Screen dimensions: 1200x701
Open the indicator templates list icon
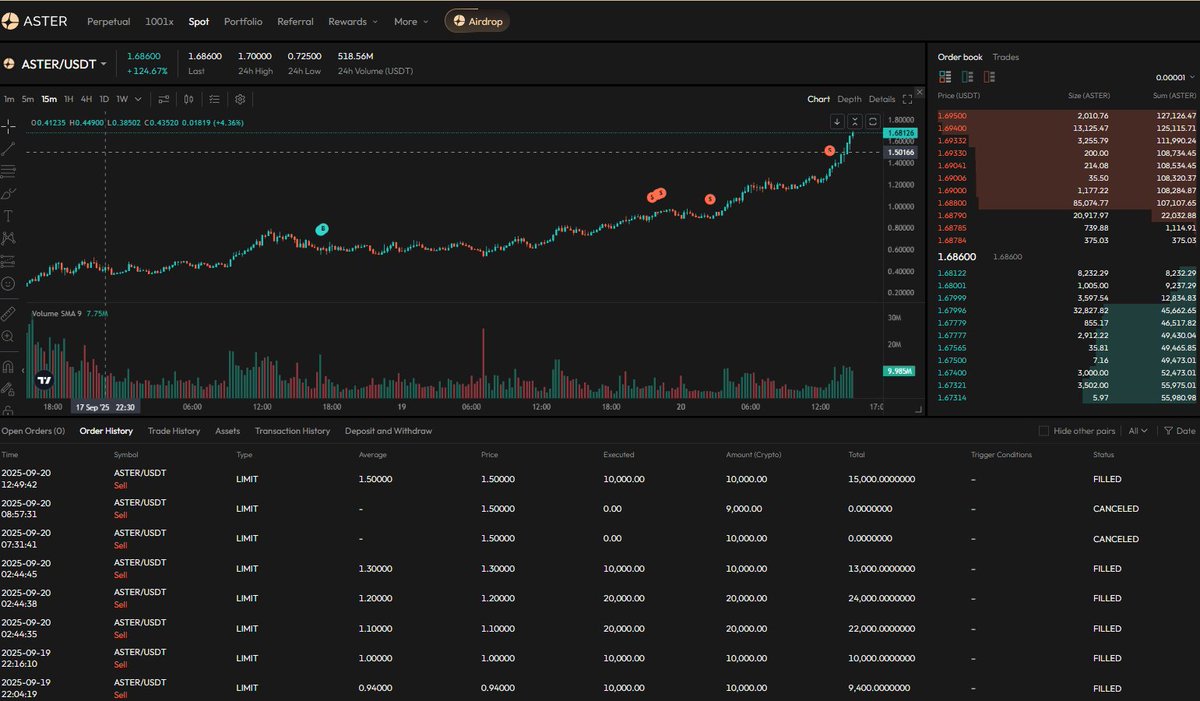point(214,99)
